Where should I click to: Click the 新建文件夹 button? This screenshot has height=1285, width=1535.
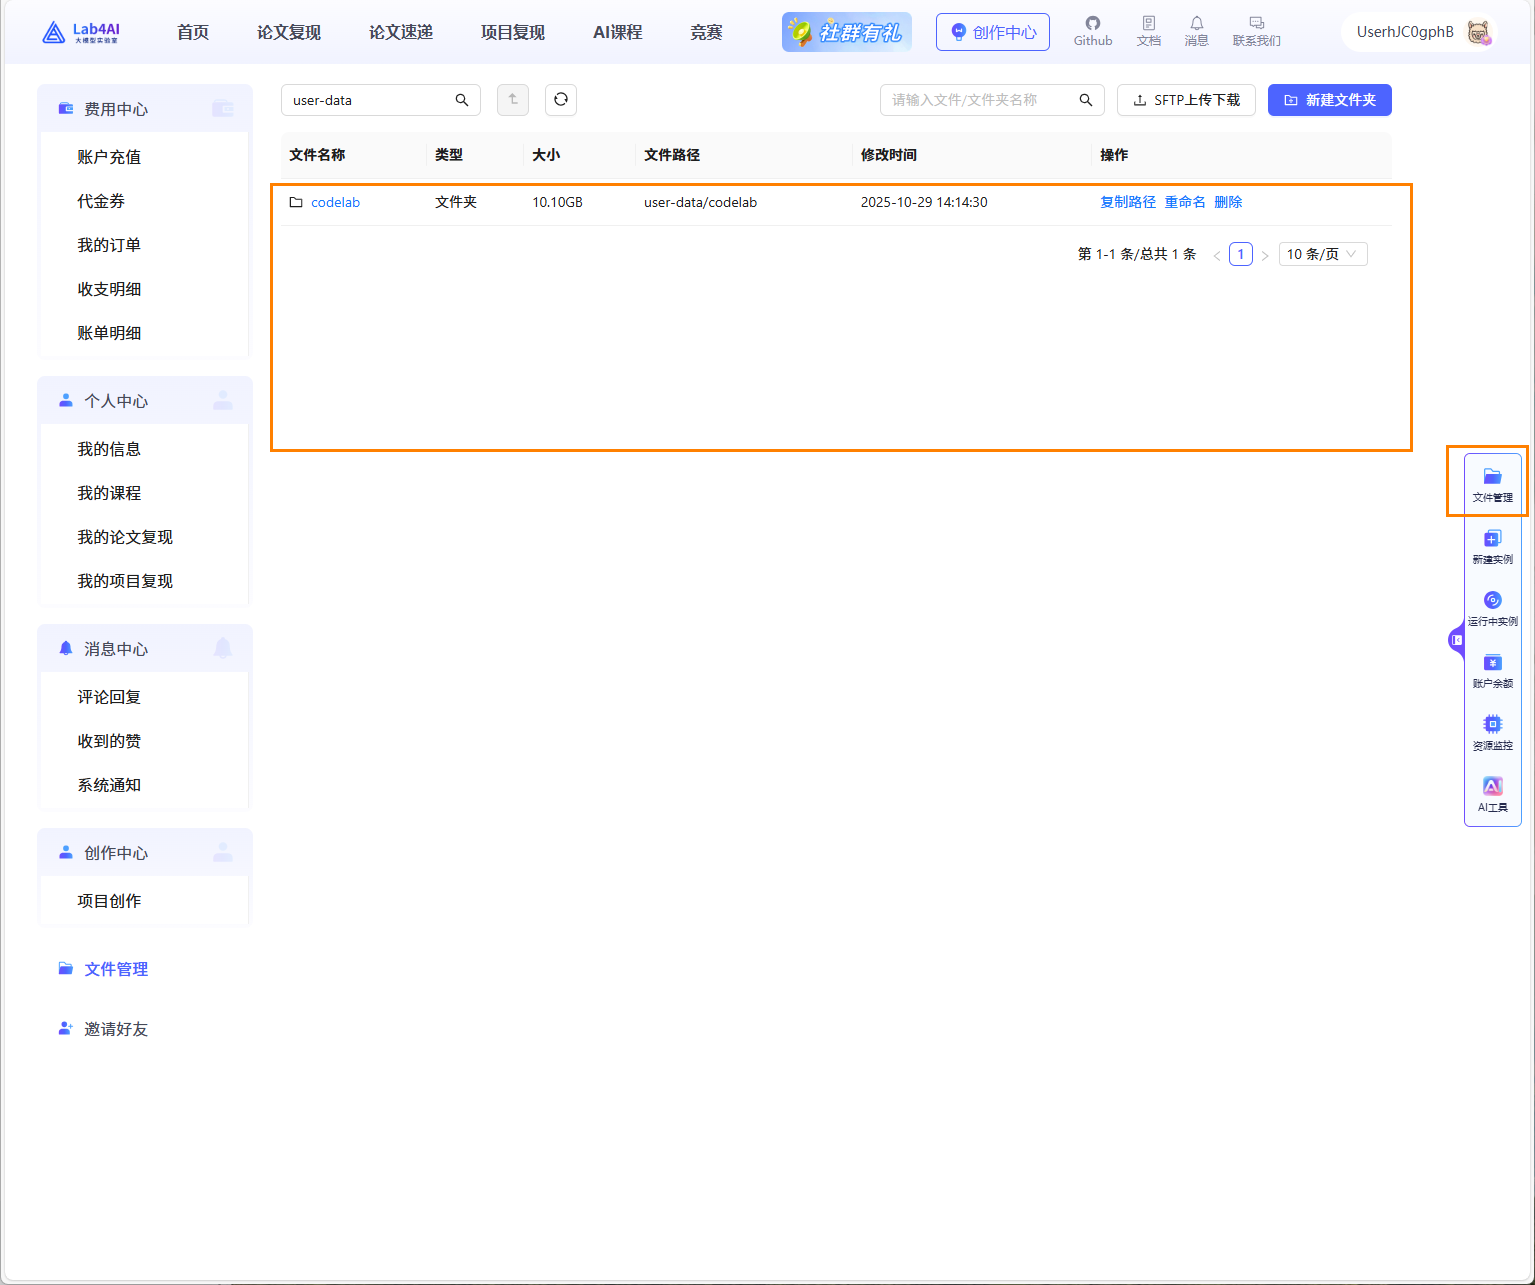click(x=1329, y=100)
